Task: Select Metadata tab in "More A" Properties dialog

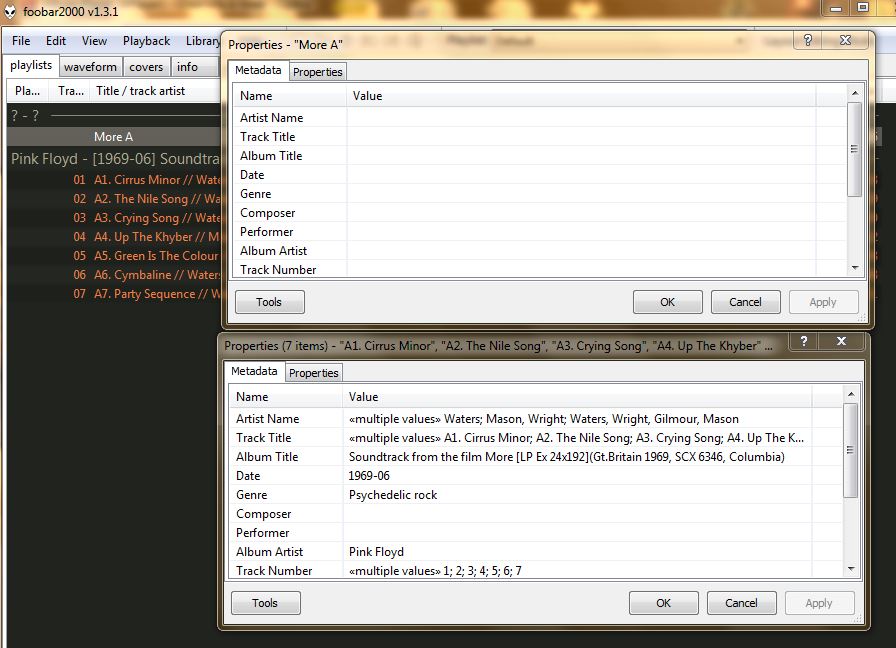Action: (258, 70)
